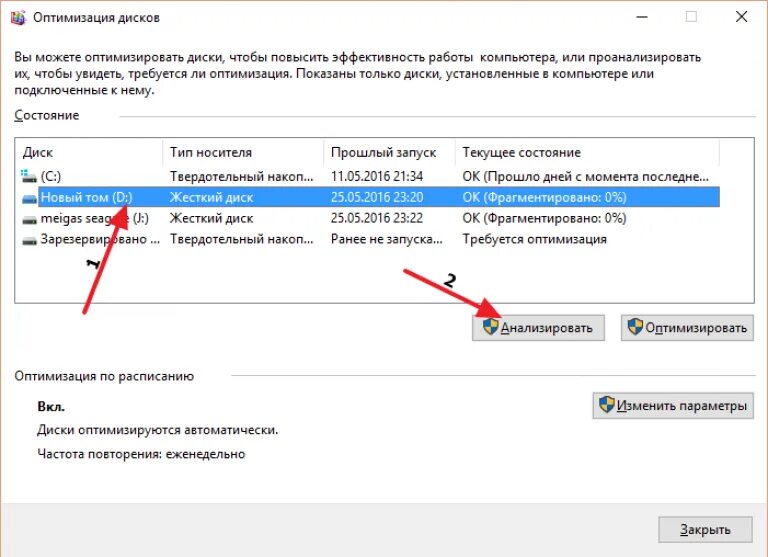768x557 pixels.
Task: Sort by the Текущее состояние column header
Action: pyautogui.click(x=587, y=152)
